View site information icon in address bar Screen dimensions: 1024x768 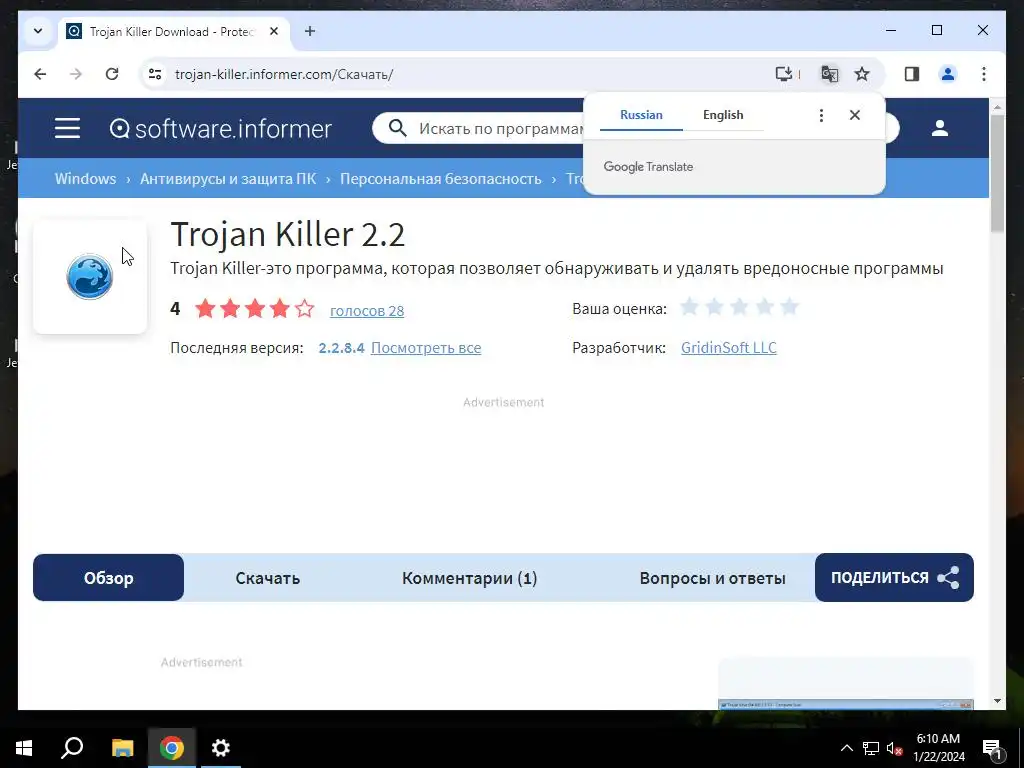[155, 74]
